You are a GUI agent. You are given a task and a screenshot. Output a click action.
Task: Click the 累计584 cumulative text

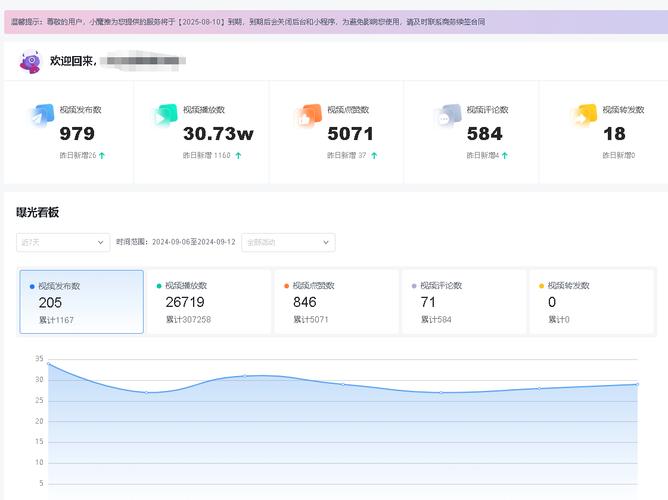pyautogui.click(x=436, y=319)
